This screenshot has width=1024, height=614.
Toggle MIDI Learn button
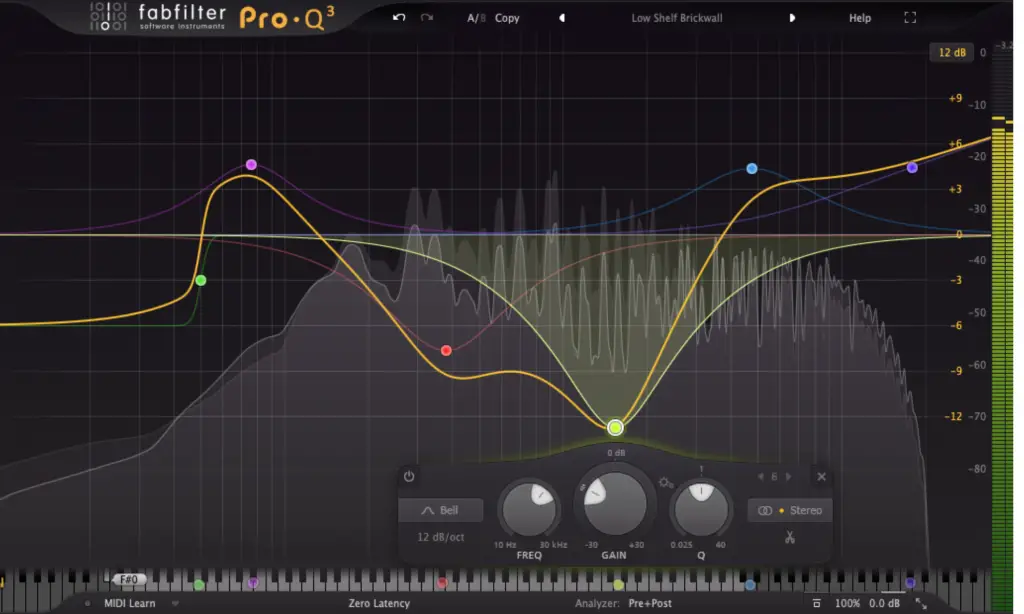[x=129, y=604]
